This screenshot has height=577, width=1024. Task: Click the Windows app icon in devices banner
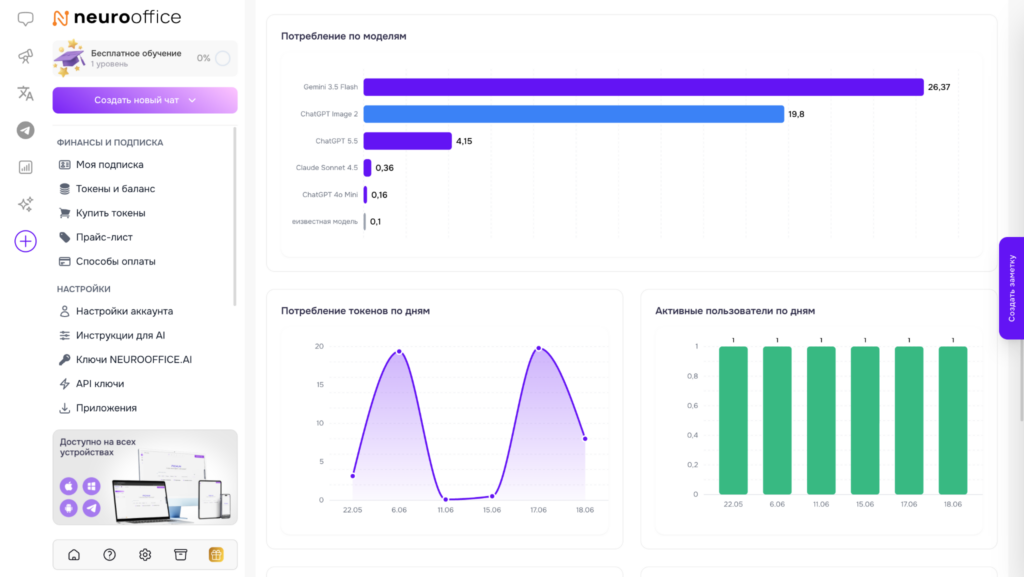(91, 486)
